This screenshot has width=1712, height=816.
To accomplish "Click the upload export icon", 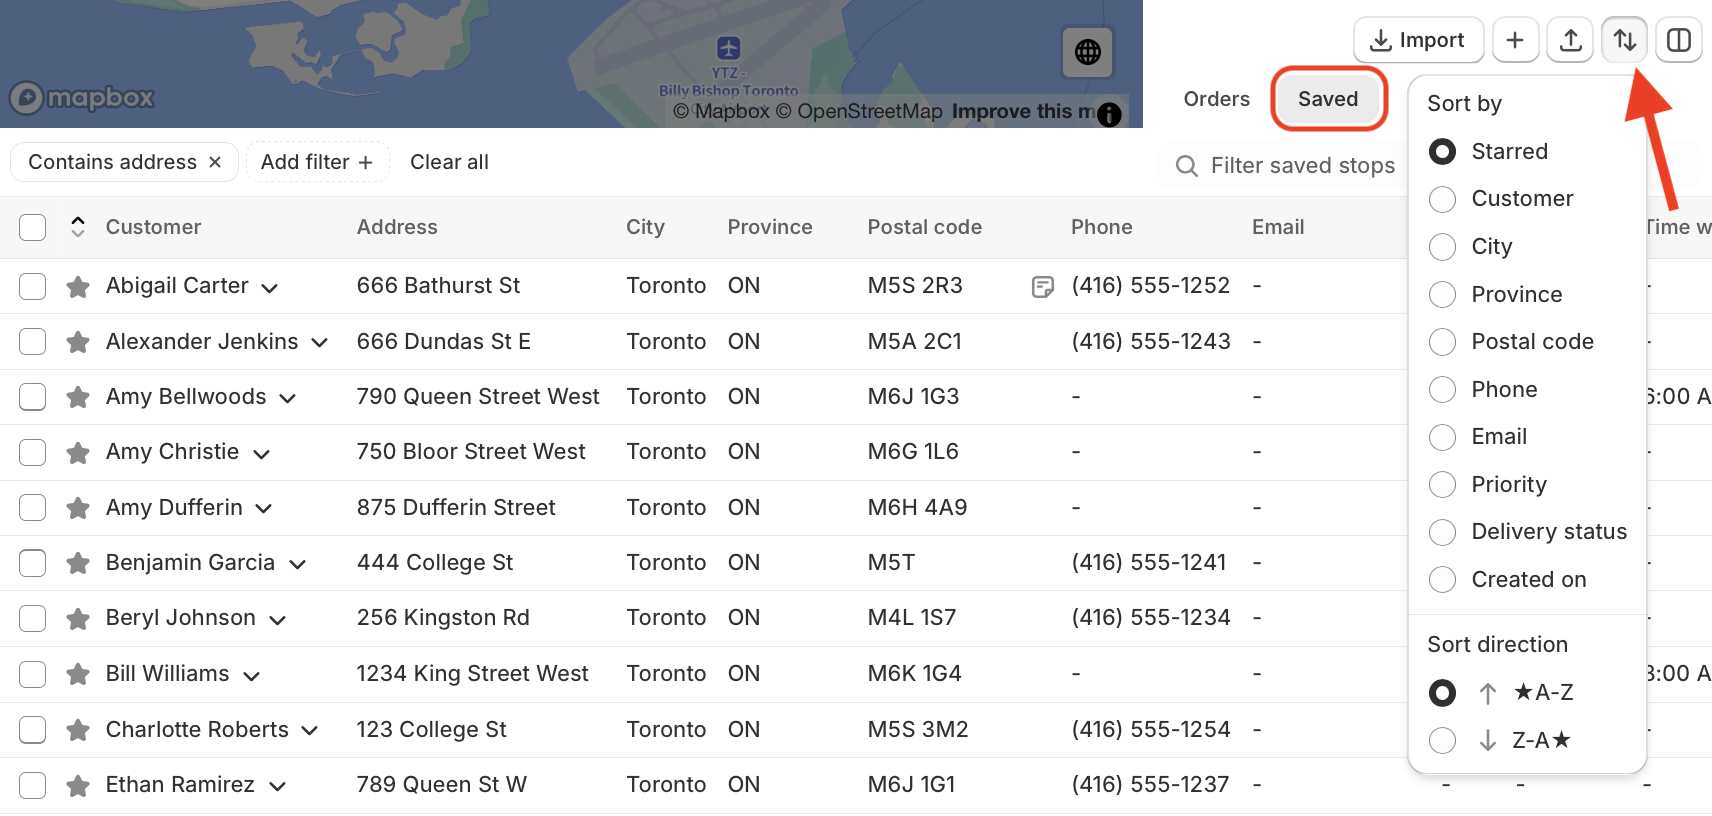I will point(1570,40).
